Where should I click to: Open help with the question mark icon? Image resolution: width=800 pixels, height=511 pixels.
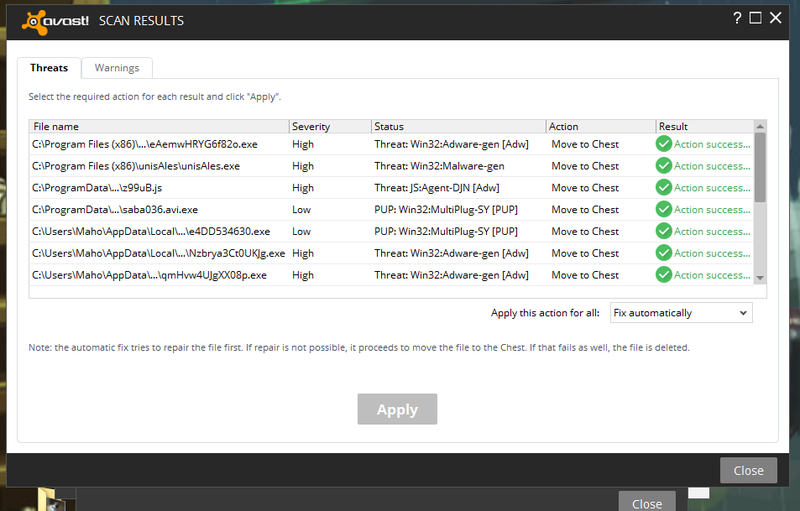(x=737, y=18)
